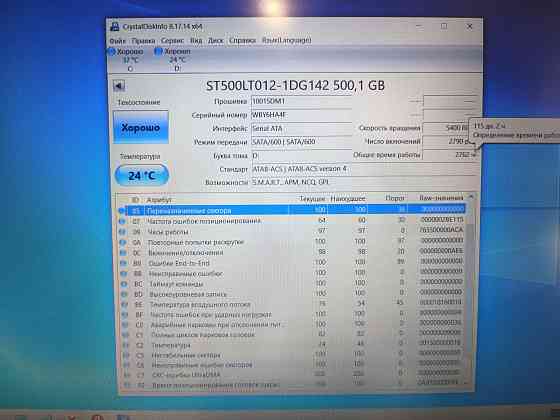Open the Вид menu
560x420 pixels.
point(196,41)
